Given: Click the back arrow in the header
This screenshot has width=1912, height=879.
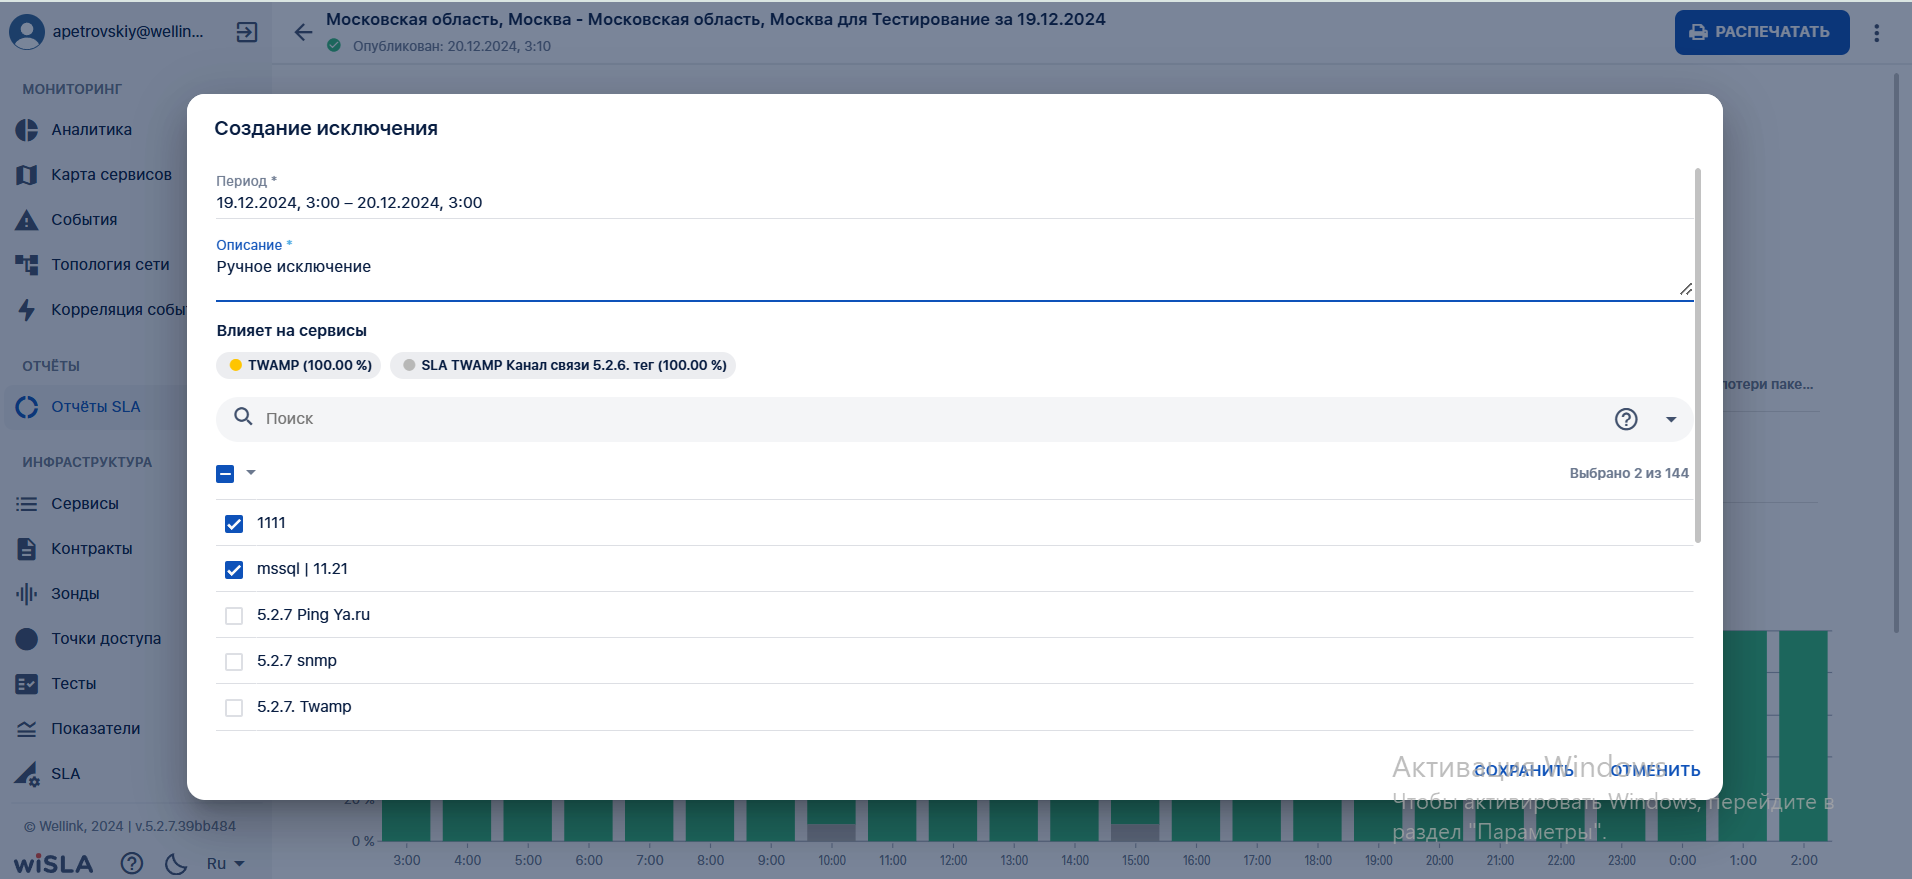Looking at the screenshot, I should pos(303,32).
